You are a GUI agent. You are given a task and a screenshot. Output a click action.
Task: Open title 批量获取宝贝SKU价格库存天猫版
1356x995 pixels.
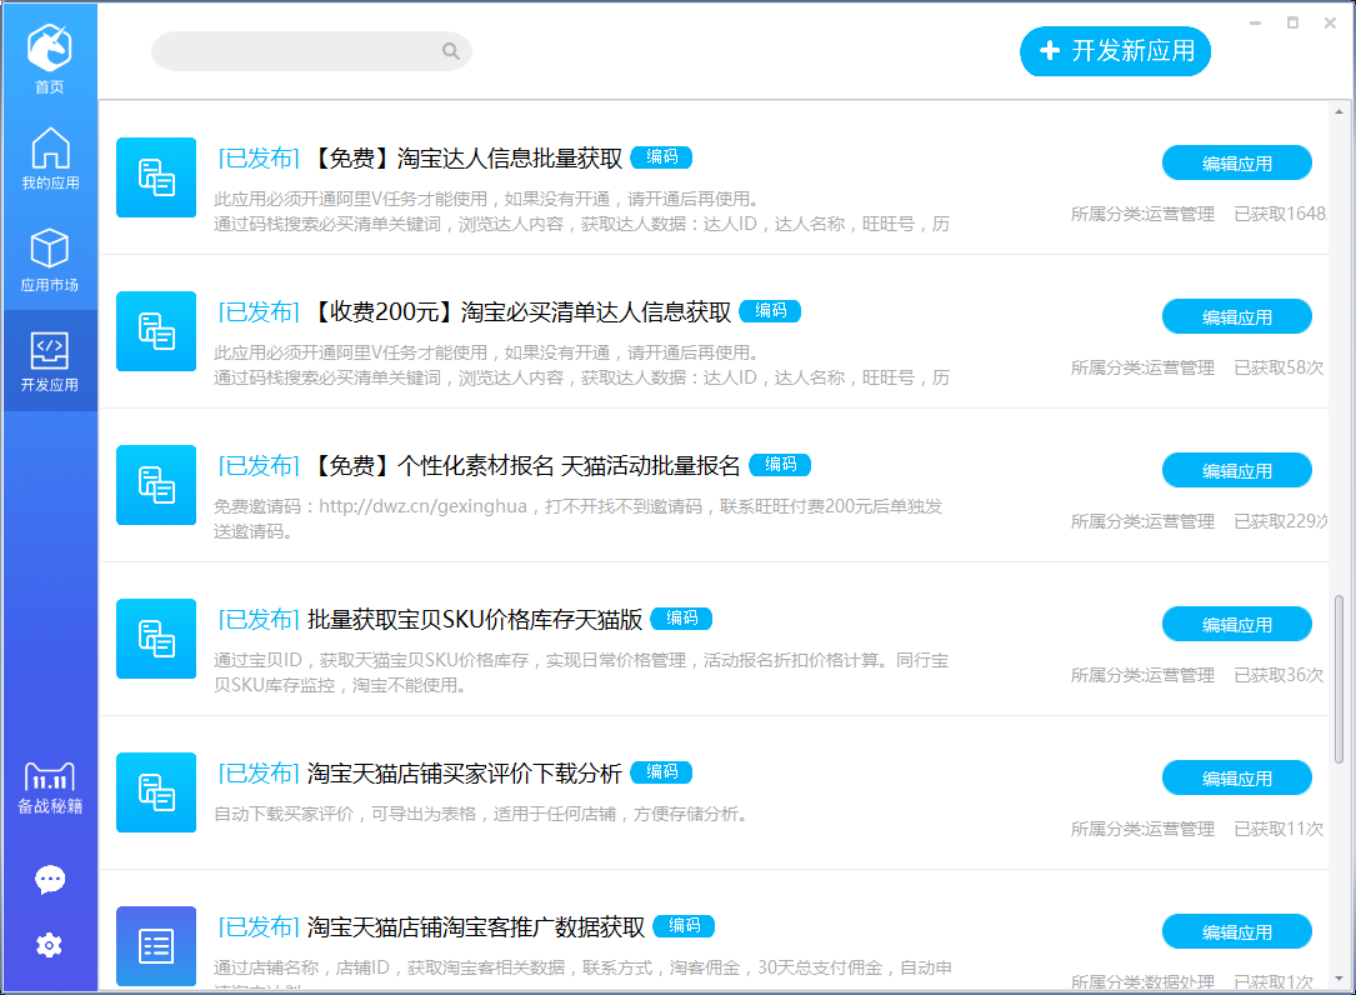pos(475,620)
